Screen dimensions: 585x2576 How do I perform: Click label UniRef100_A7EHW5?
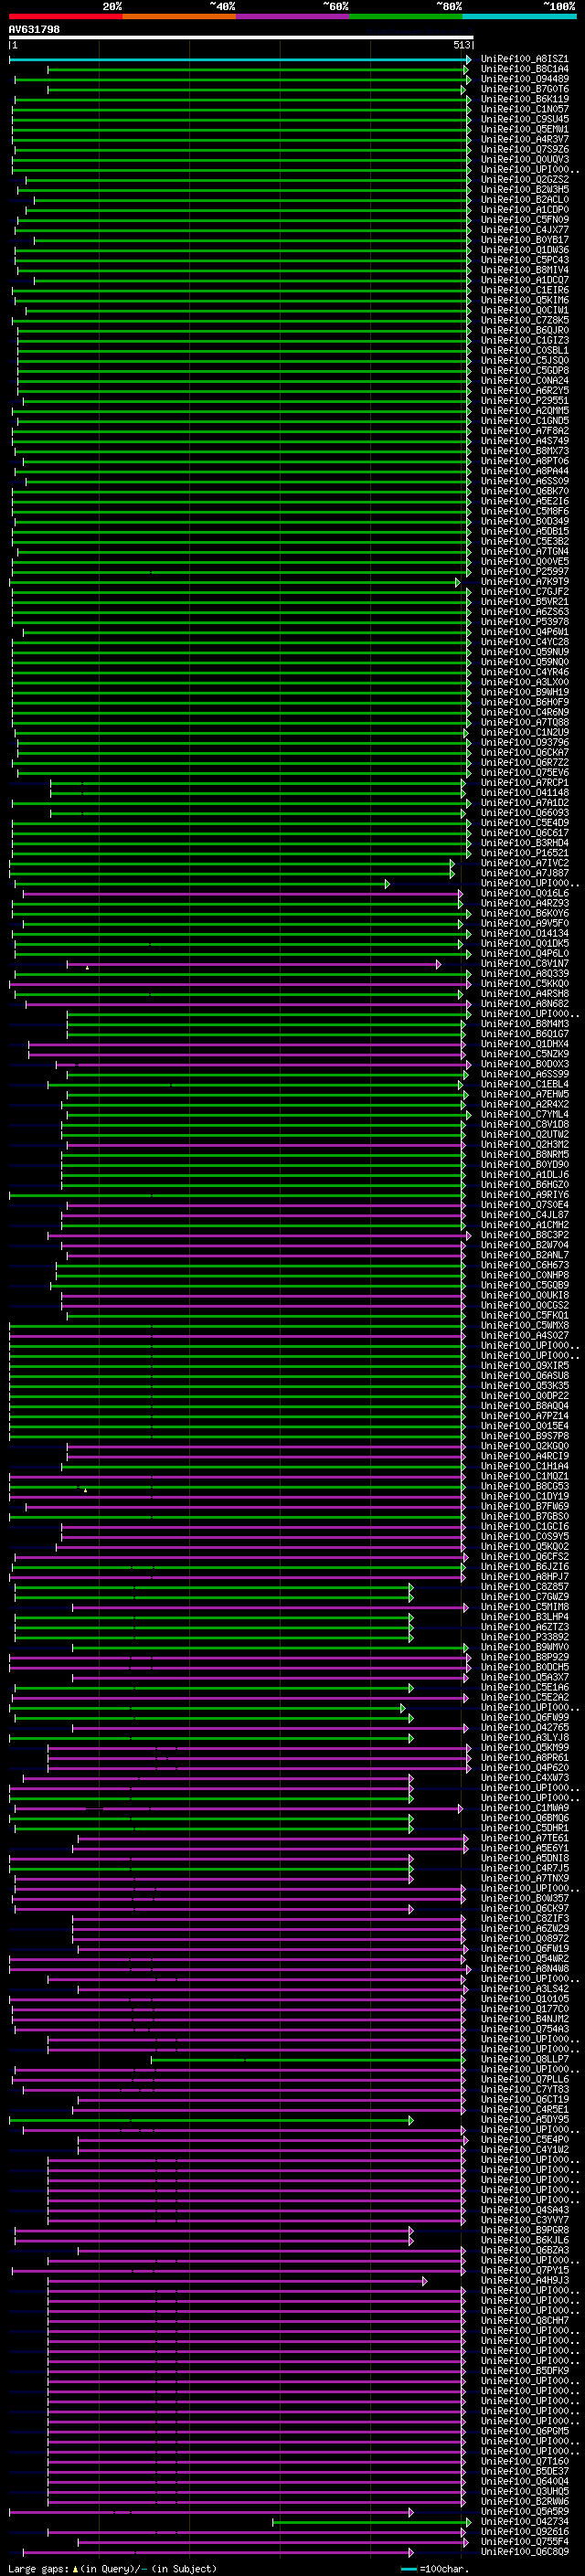pyautogui.click(x=524, y=1095)
